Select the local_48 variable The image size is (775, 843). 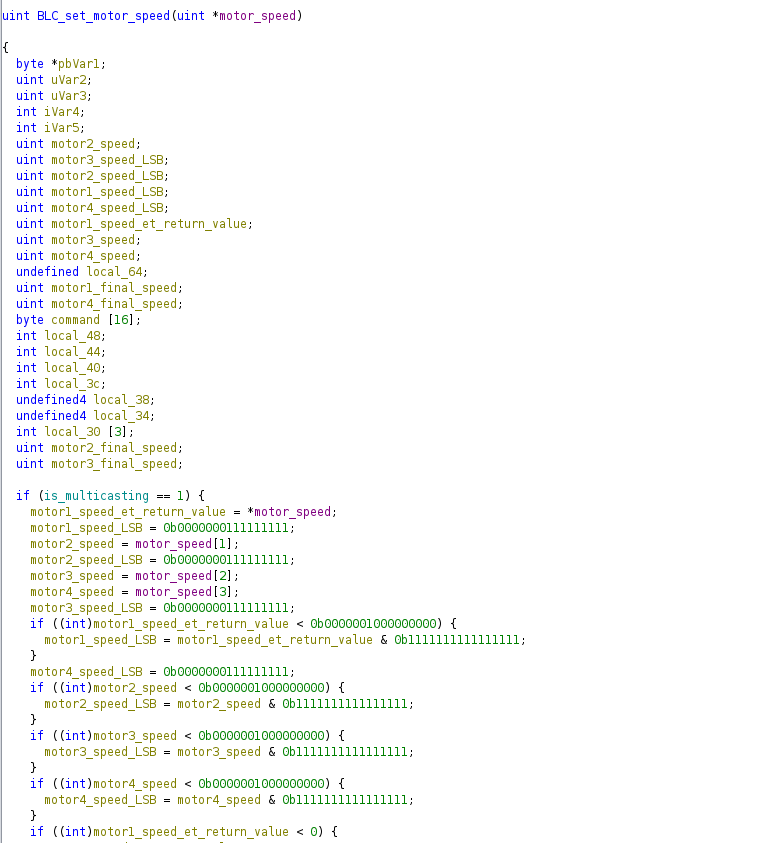coord(72,336)
